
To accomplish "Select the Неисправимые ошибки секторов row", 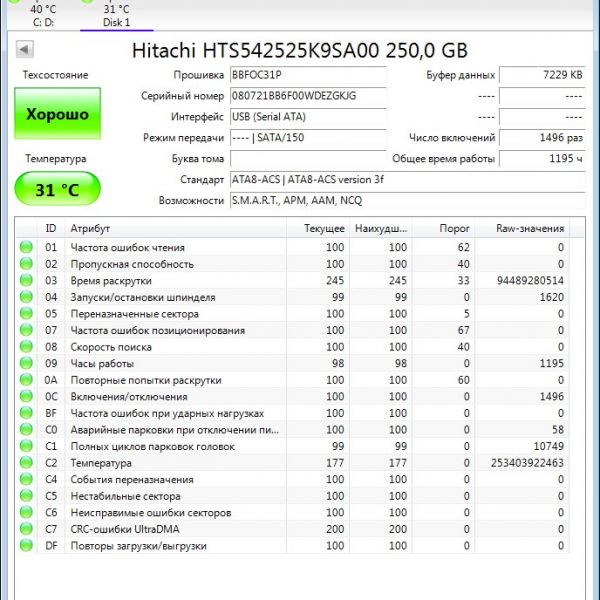I will tap(293, 513).
